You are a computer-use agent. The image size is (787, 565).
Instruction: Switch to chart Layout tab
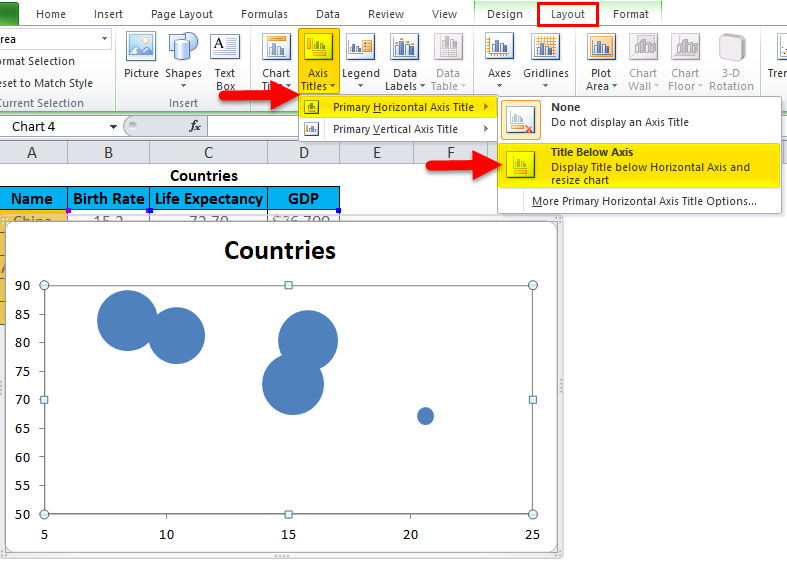click(568, 14)
